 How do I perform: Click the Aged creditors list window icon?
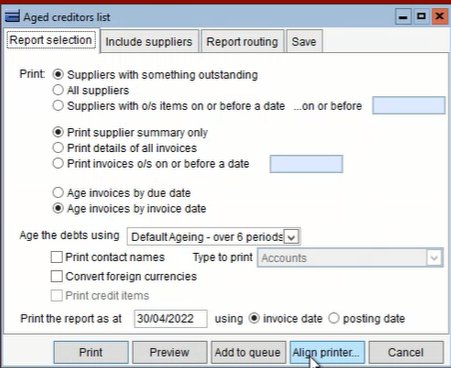[12, 16]
